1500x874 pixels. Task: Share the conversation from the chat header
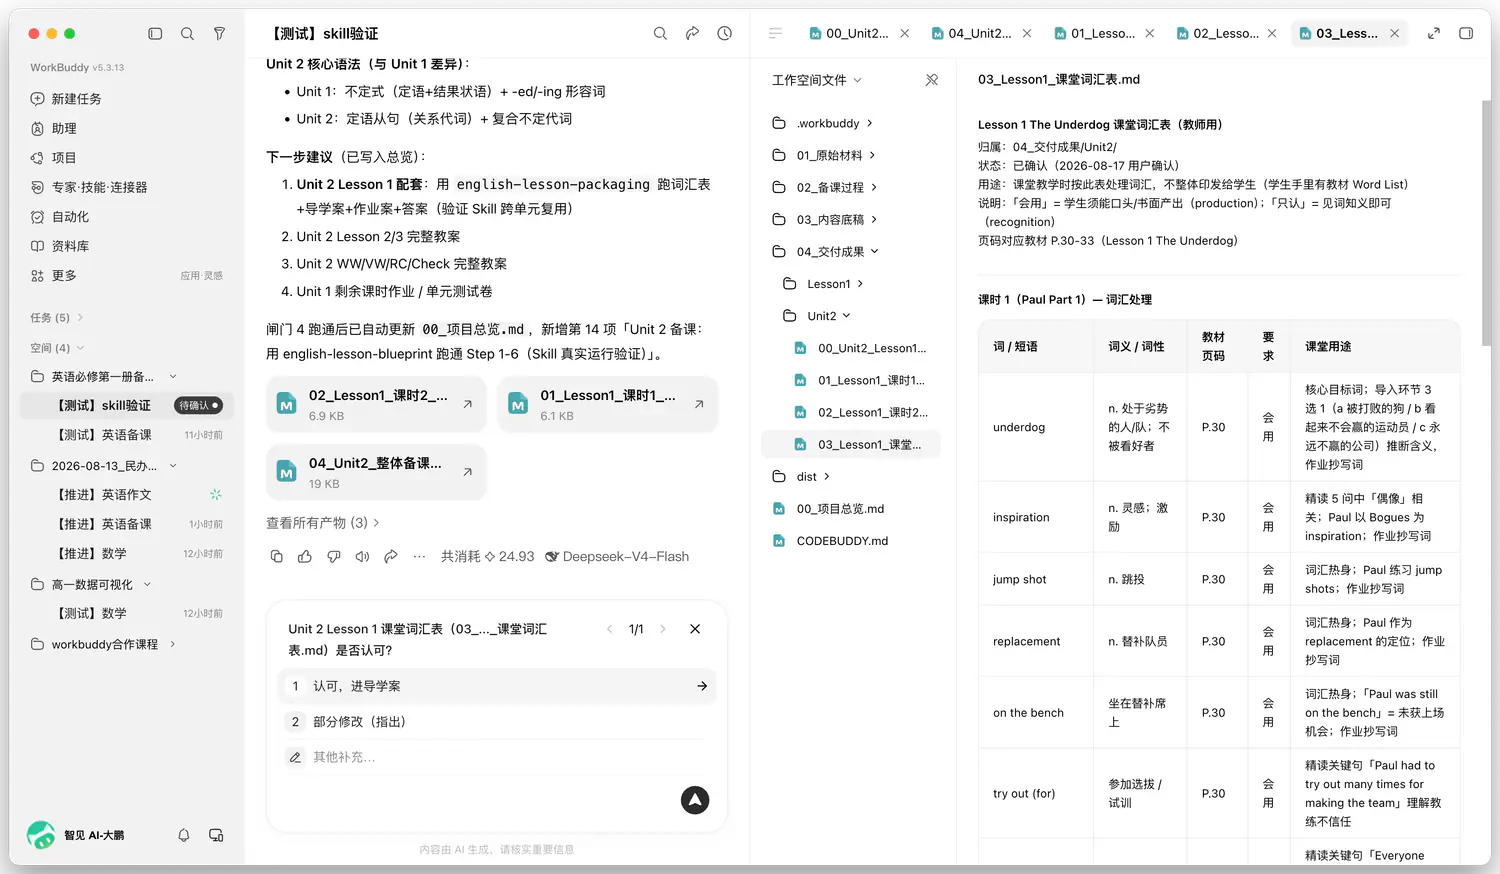(x=692, y=33)
